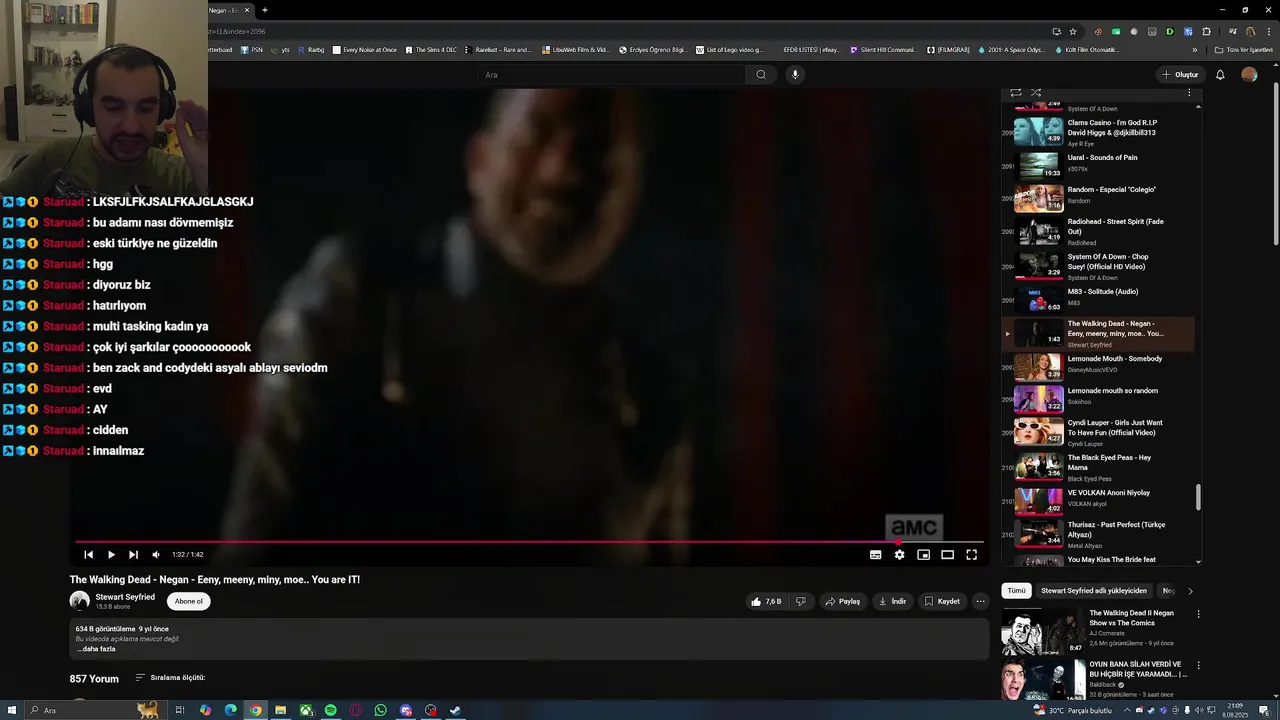Open more actions menu beside Kaydet
Screen dimensions: 1280x720
tap(980, 601)
